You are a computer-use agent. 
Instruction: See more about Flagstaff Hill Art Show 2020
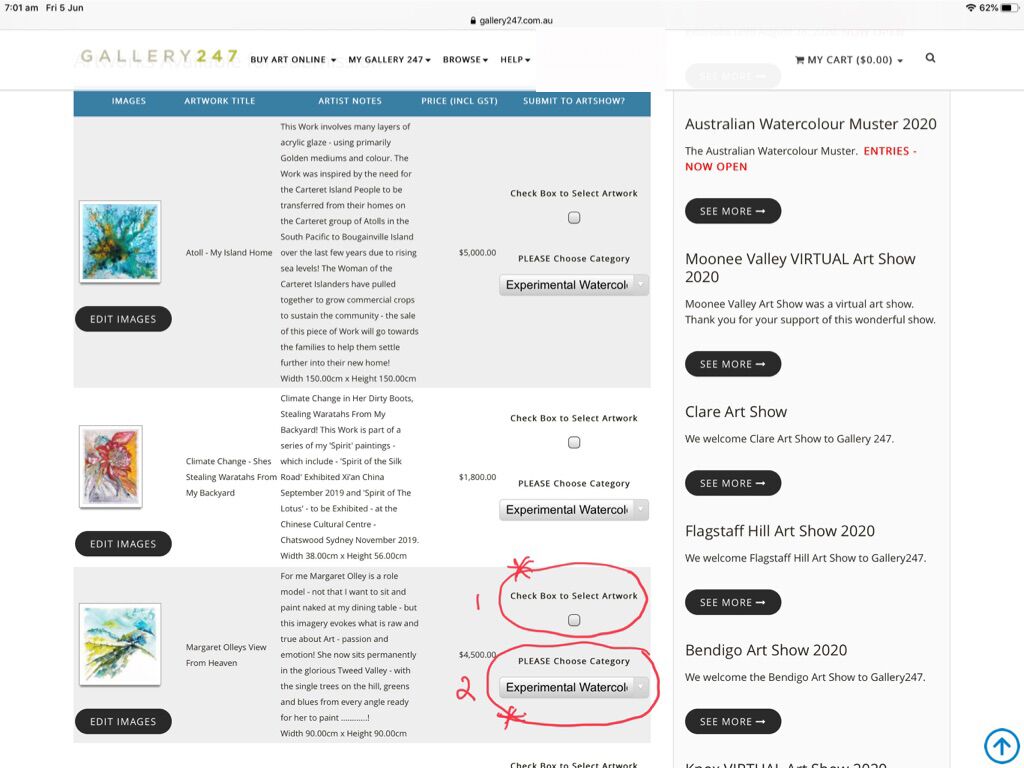coord(733,602)
